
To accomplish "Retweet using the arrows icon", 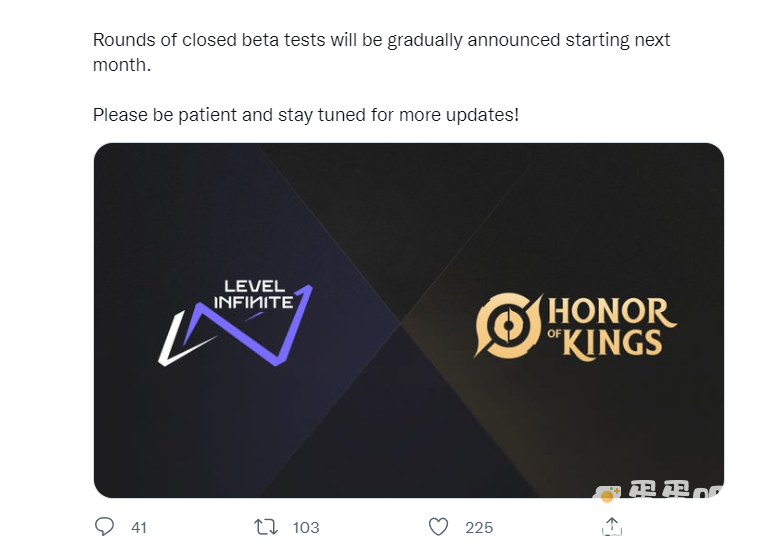I will [x=266, y=527].
